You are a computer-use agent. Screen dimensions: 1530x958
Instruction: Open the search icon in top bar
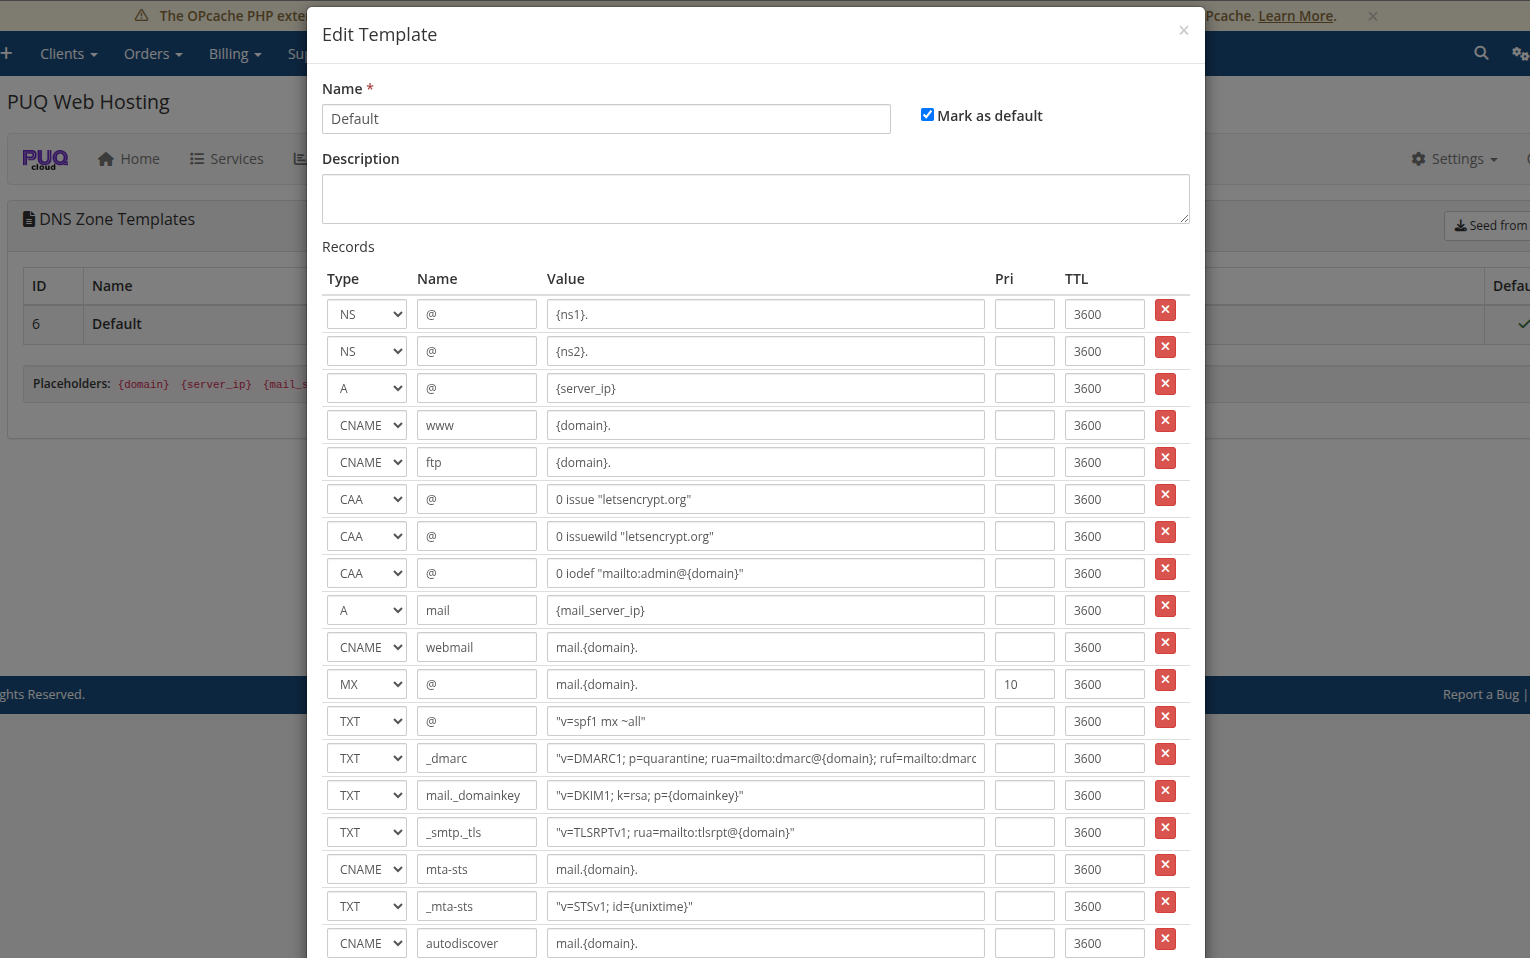(1481, 53)
